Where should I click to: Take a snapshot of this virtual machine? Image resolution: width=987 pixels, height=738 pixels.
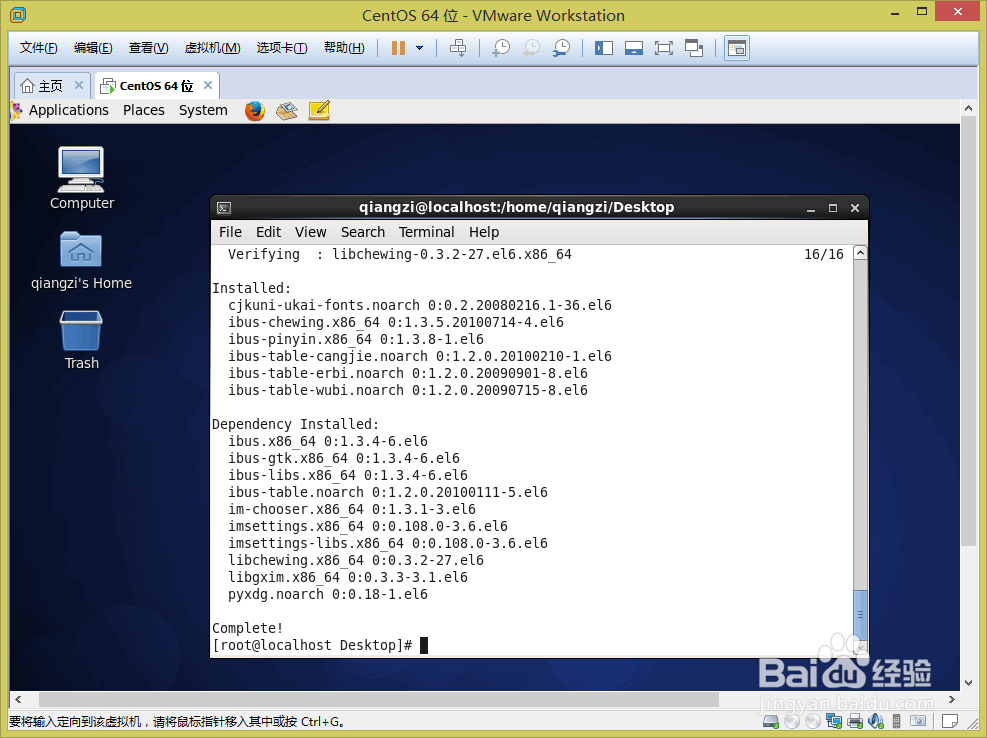pos(501,48)
